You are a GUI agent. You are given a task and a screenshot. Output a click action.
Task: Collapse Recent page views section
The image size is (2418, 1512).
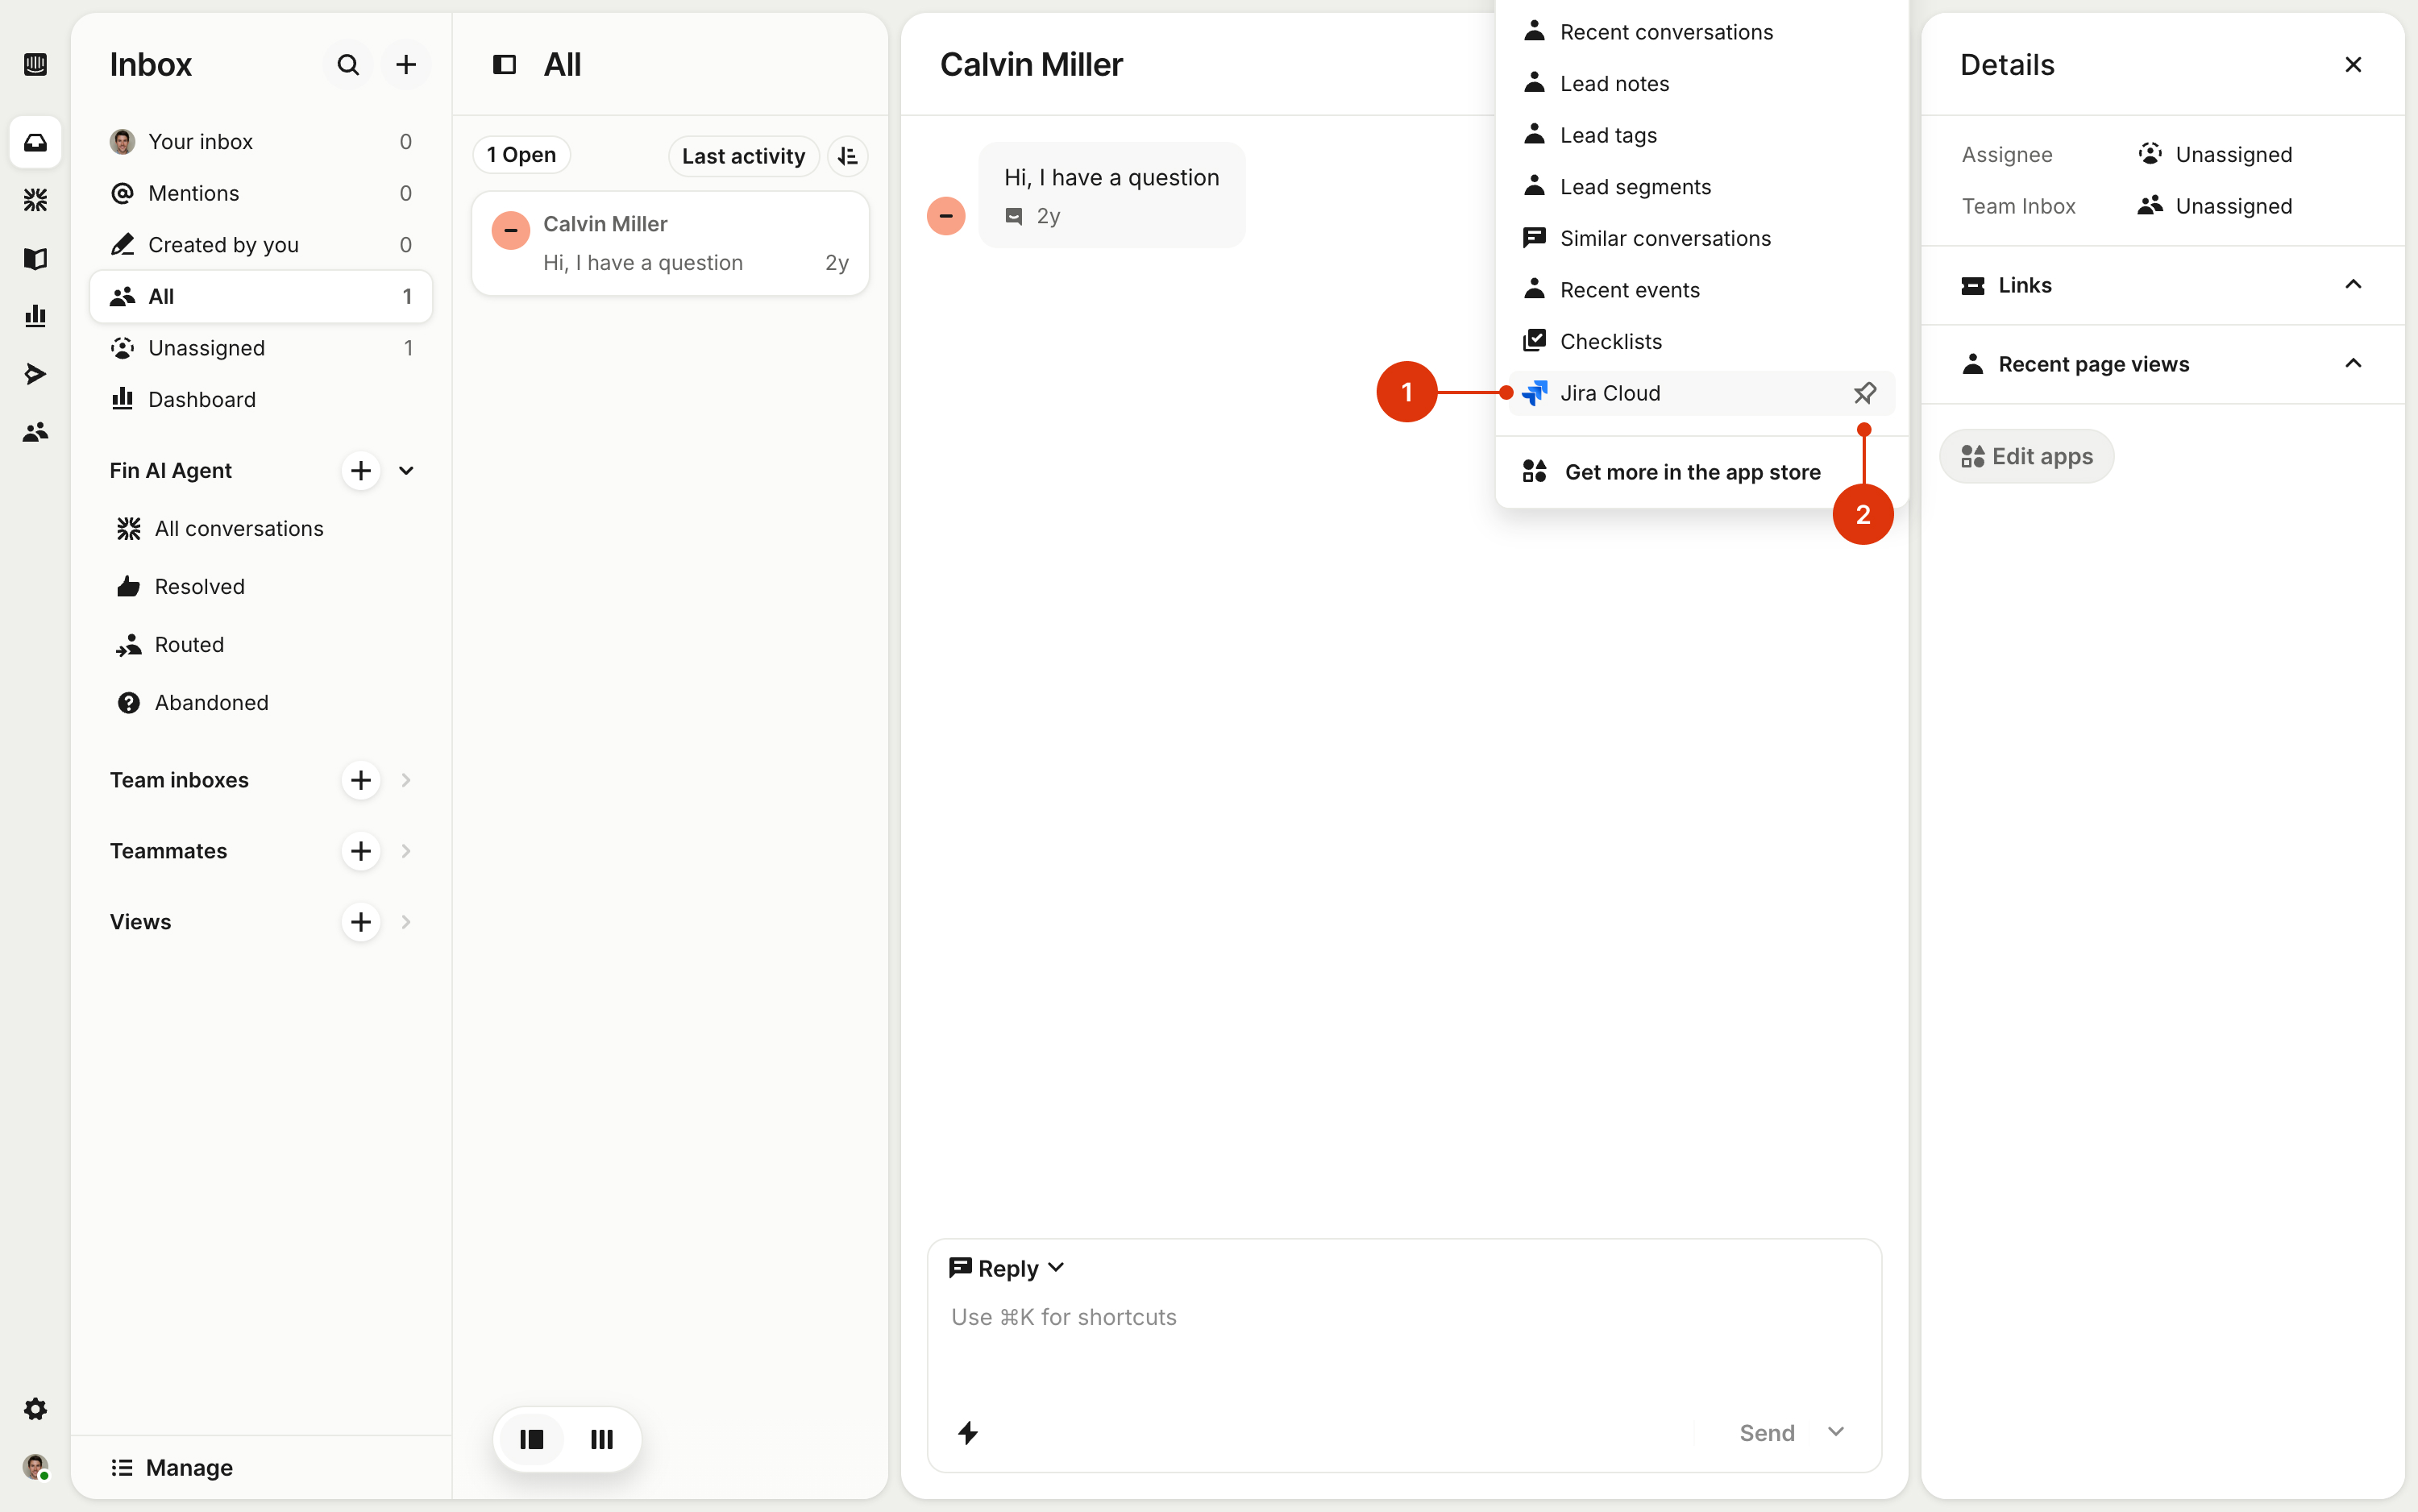(2352, 364)
